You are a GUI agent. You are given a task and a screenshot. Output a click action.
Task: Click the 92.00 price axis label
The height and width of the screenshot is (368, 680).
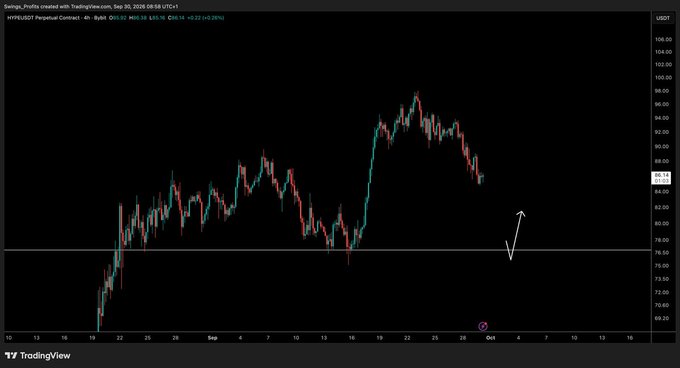pos(662,132)
